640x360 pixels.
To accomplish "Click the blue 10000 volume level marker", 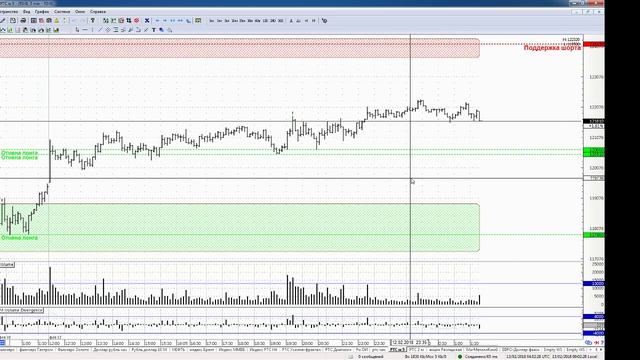I will tap(593, 283).
